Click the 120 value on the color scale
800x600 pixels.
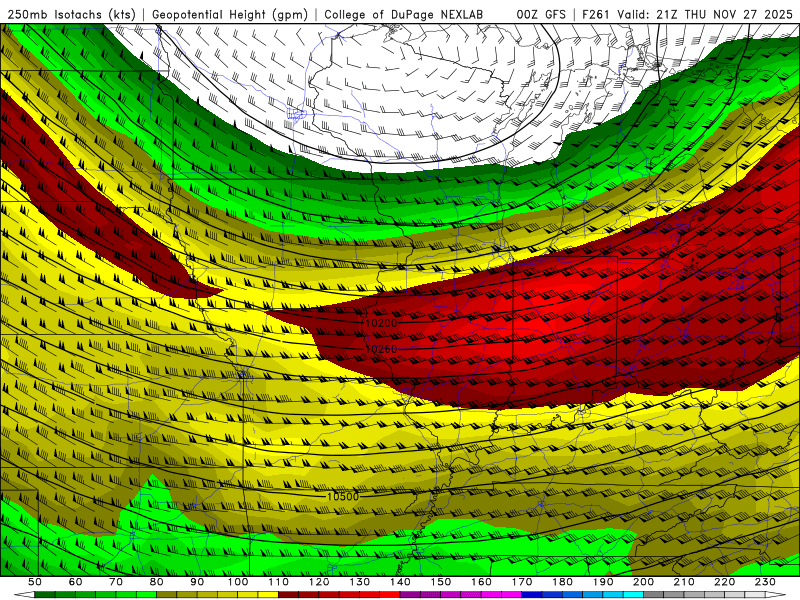tap(319, 582)
